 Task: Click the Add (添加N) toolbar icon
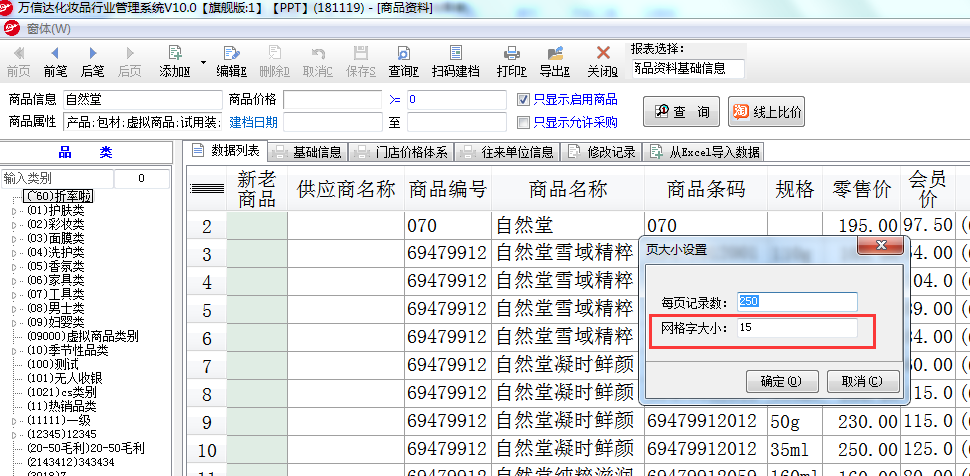(175, 62)
